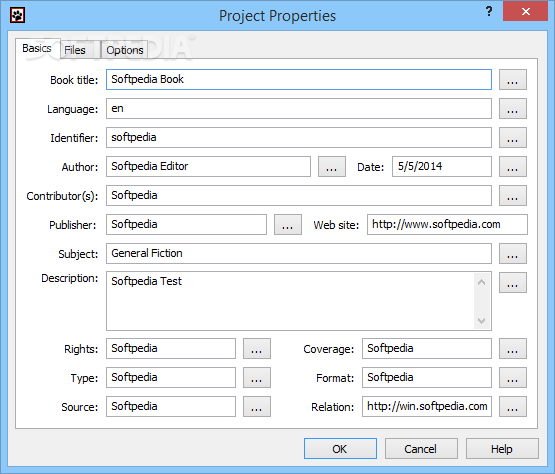Open the browse button beside Subject
The image size is (555, 474).
click(x=513, y=253)
